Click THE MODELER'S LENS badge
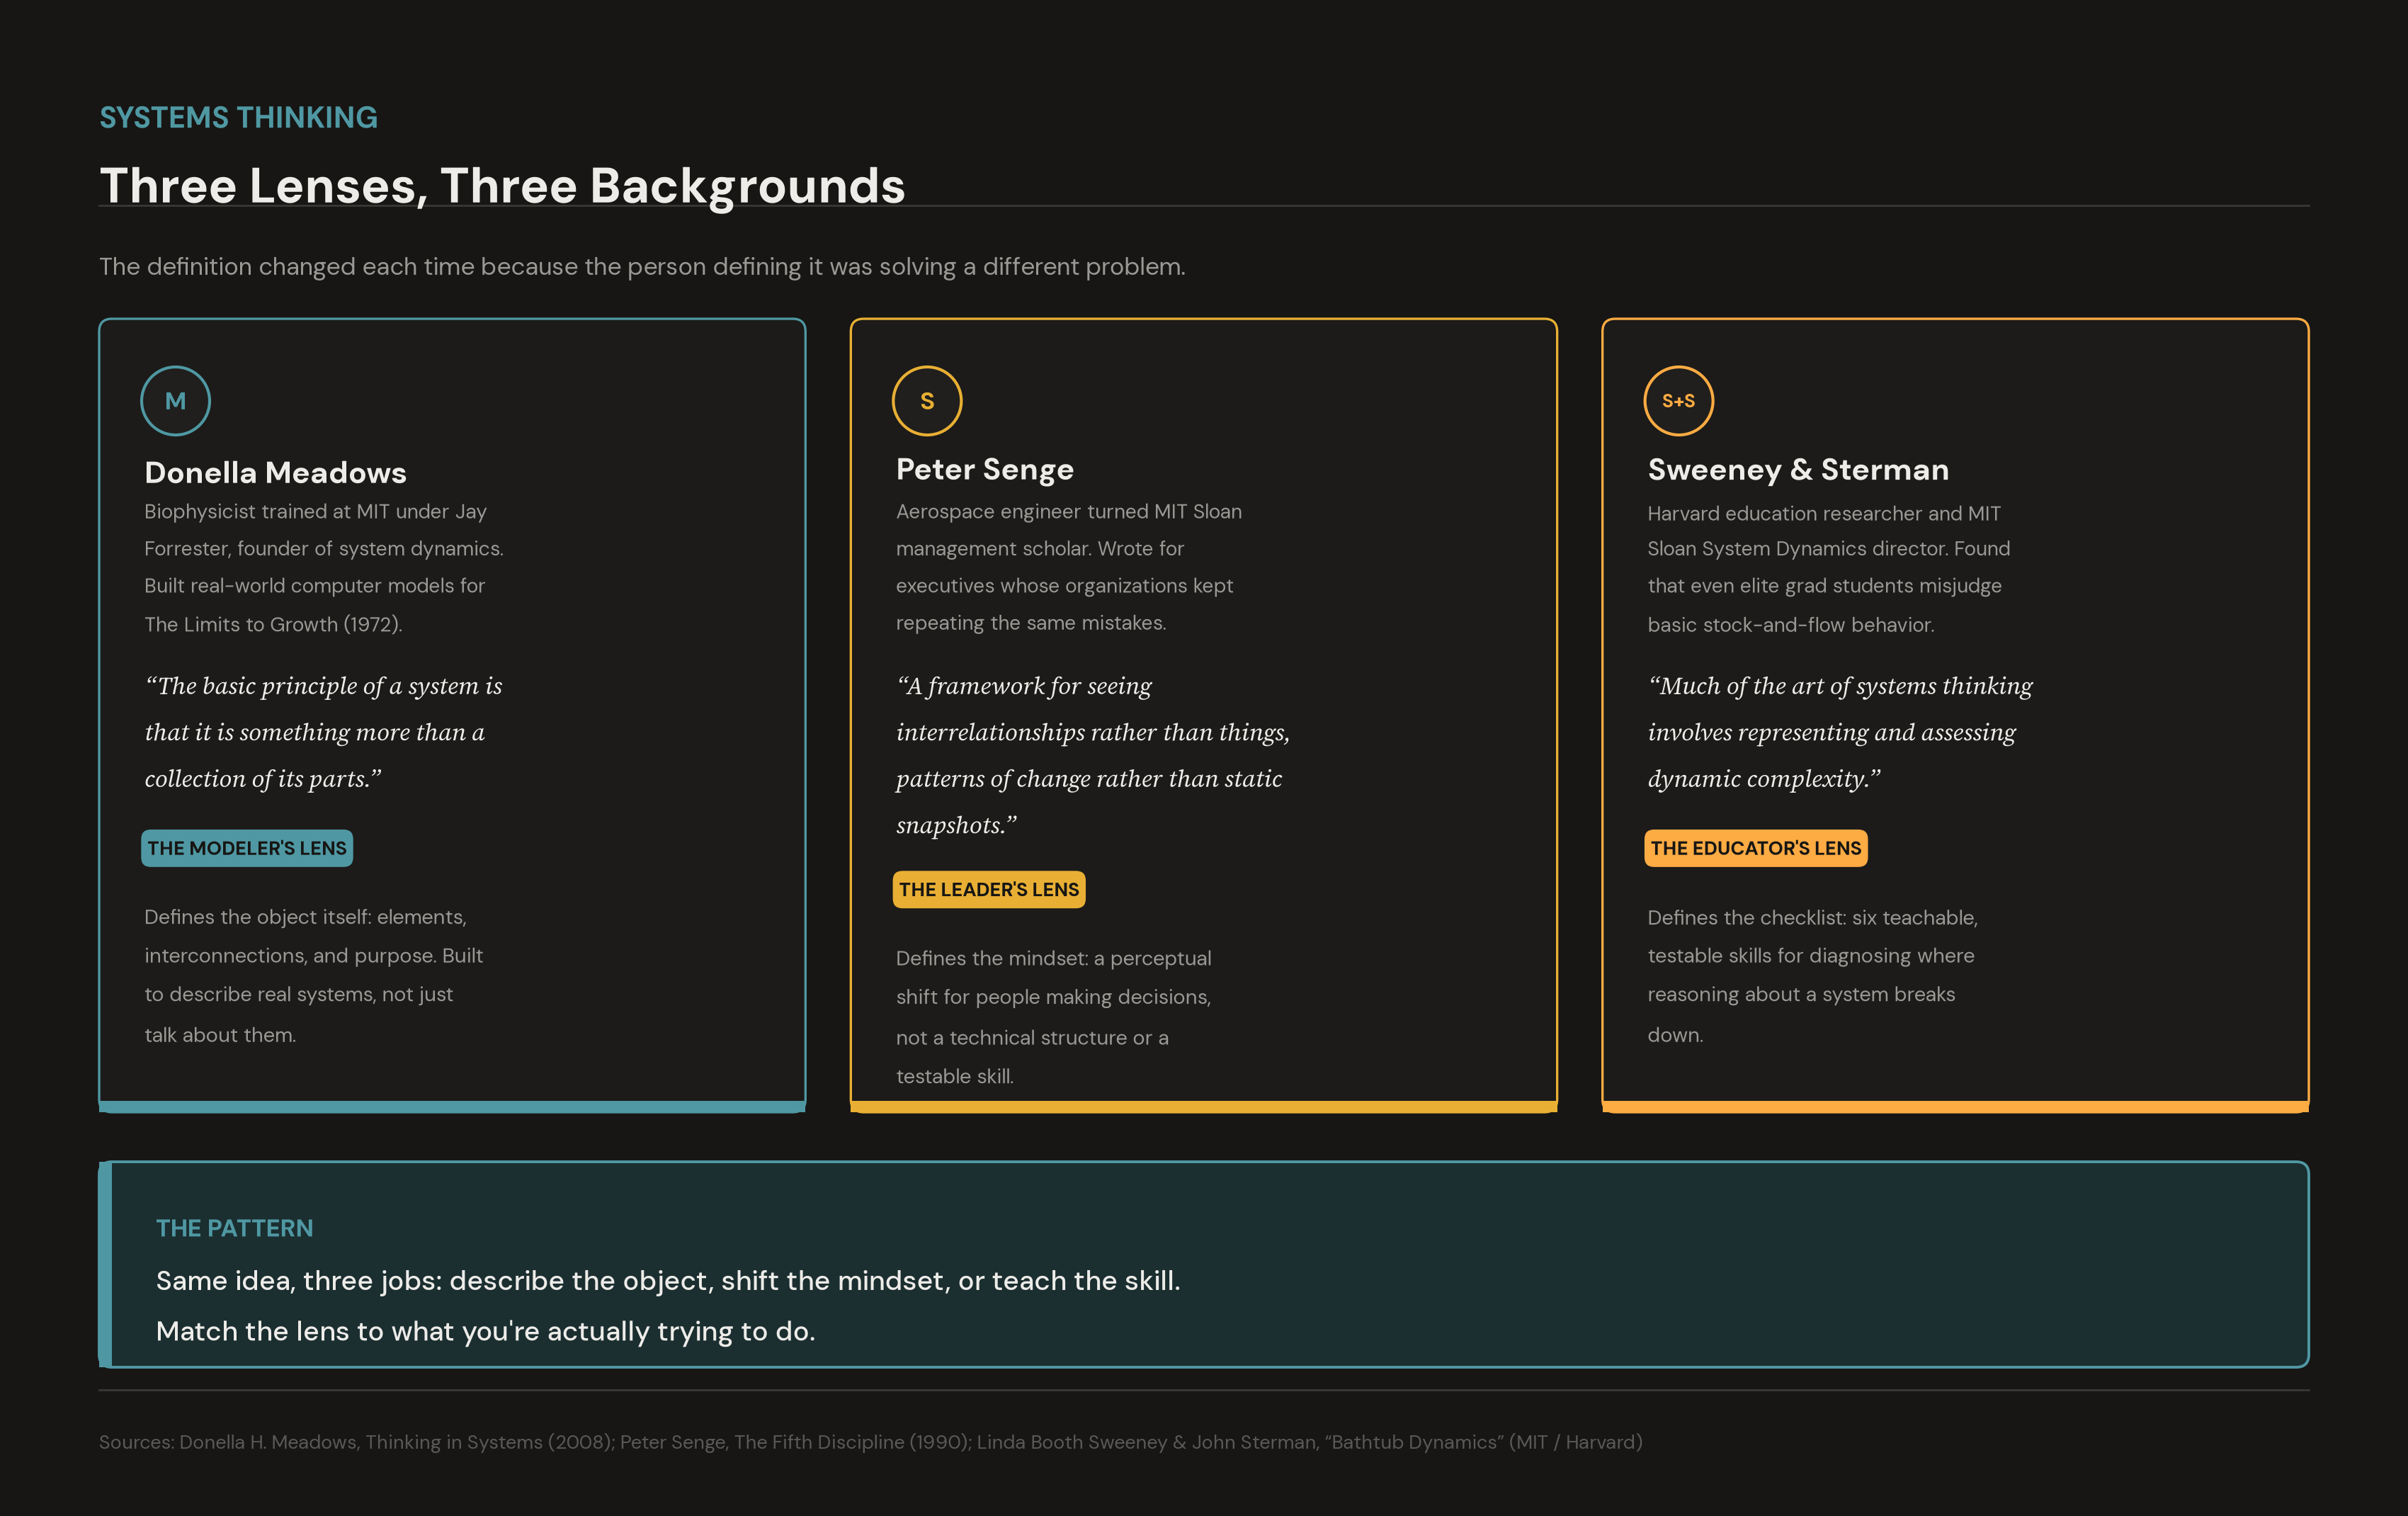This screenshot has height=1516, width=2408. point(247,848)
